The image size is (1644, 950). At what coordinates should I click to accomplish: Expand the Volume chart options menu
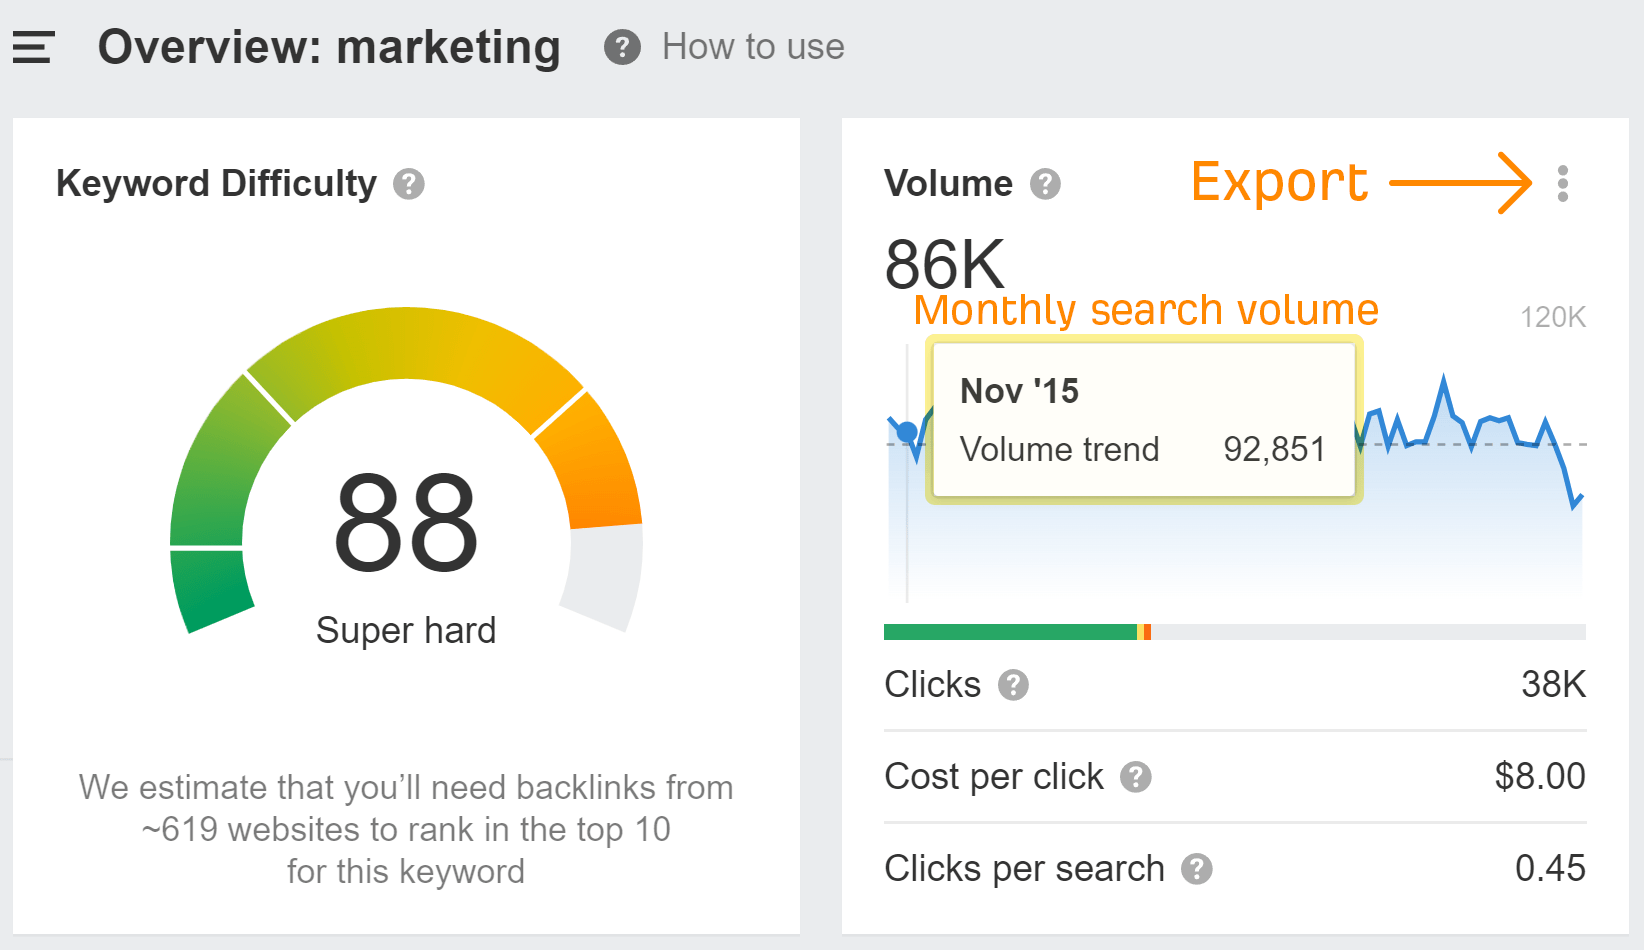click(1563, 183)
